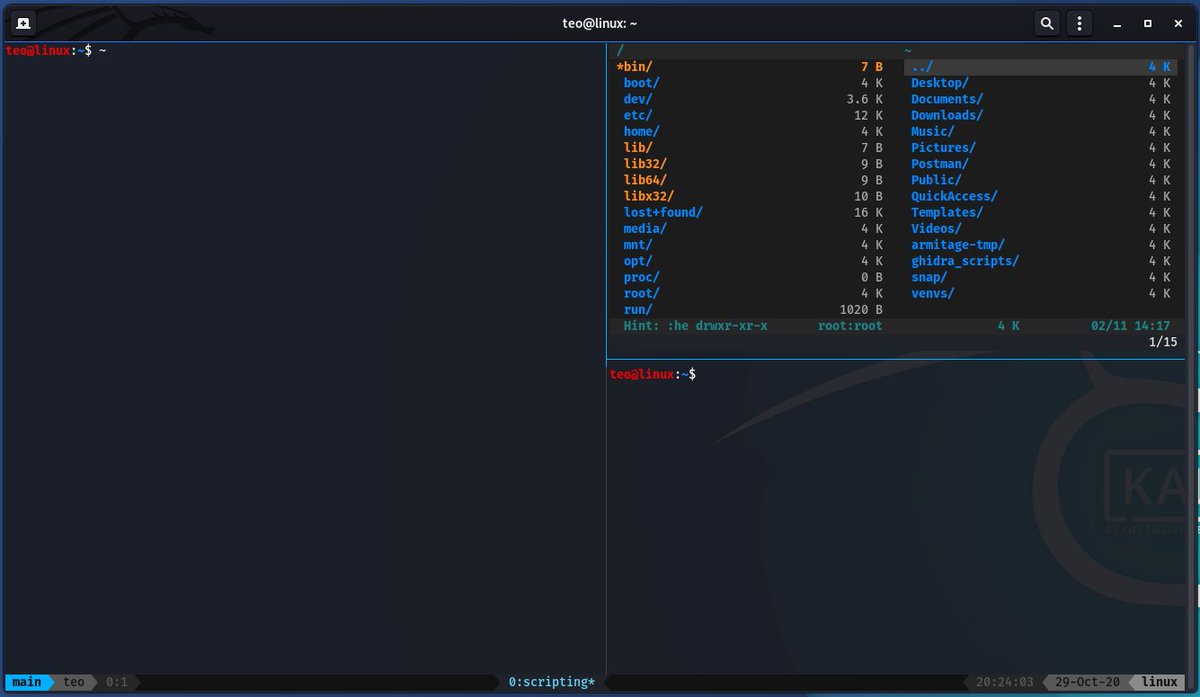Open the three-dot terminal menu
The width and height of the screenshot is (1200, 697).
(1079, 22)
